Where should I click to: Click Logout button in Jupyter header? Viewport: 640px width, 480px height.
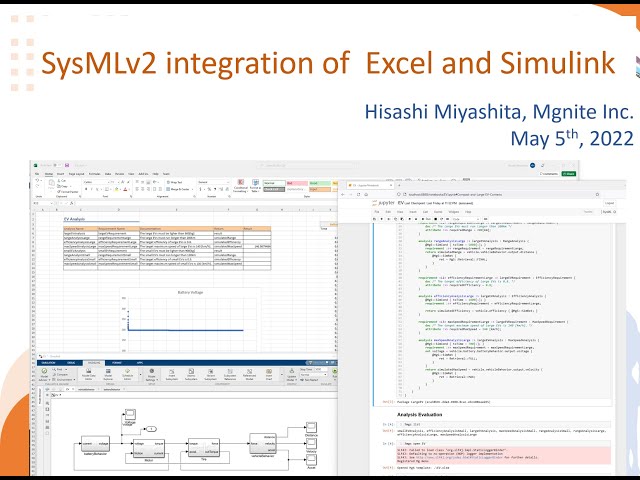(x=609, y=203)
